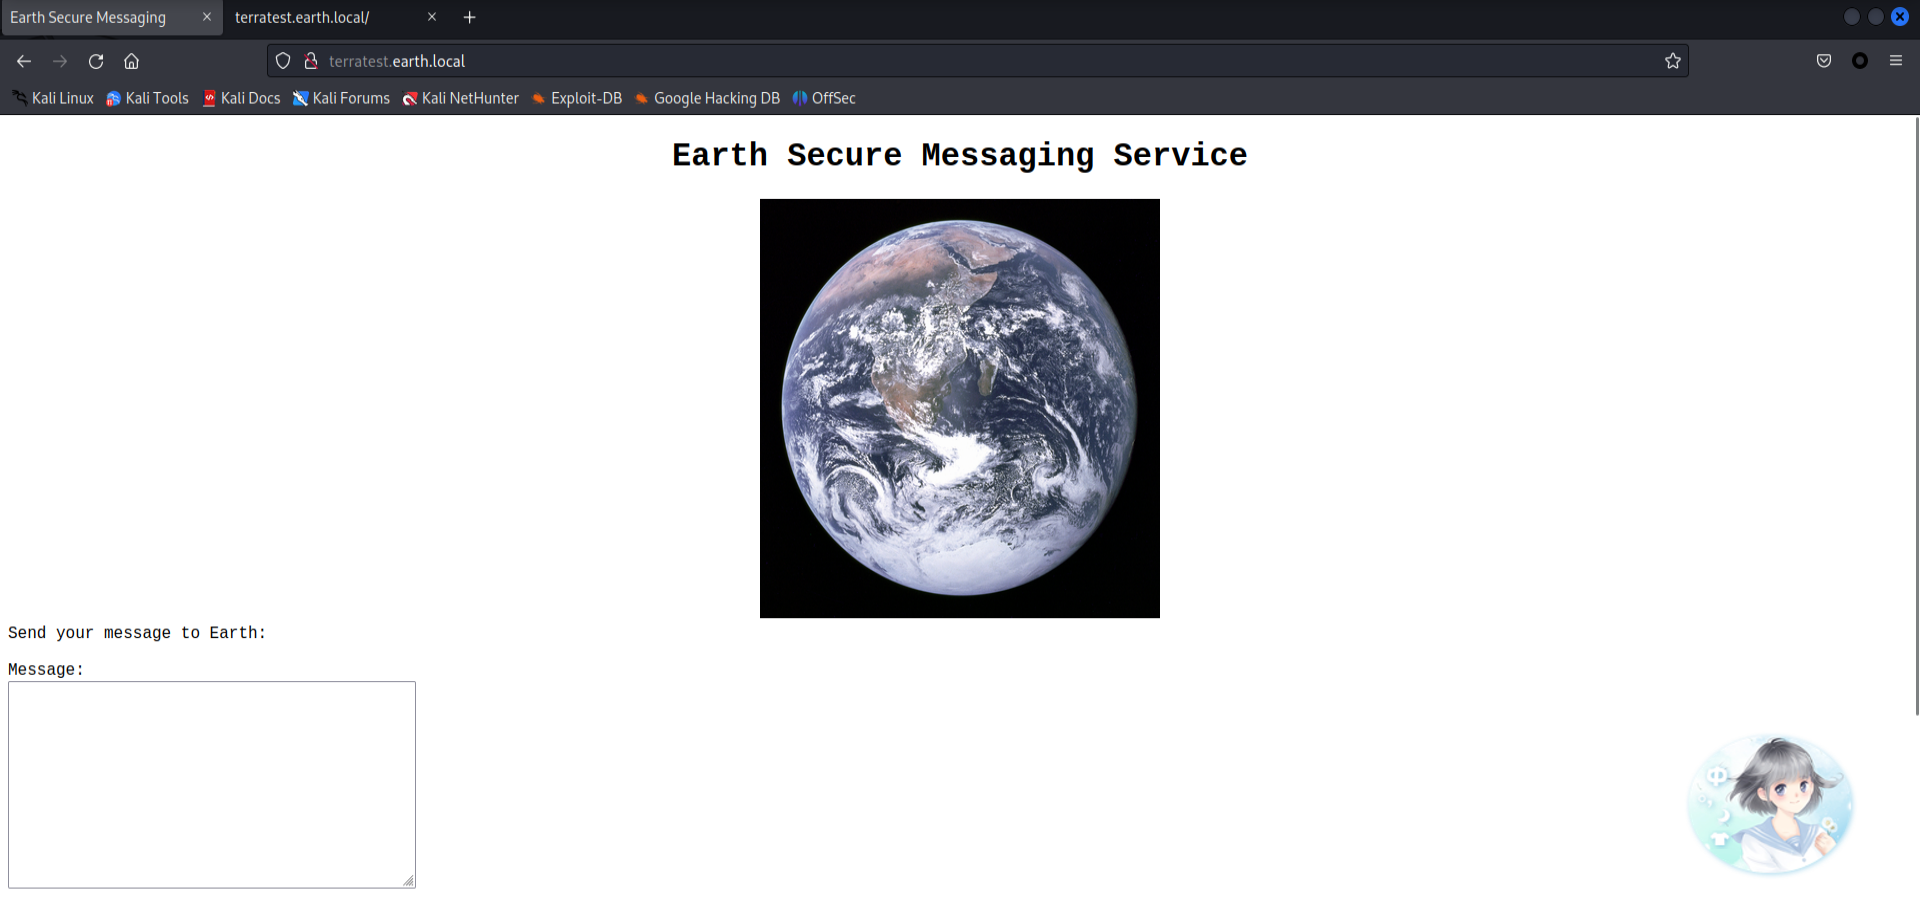
Task: Click the profile account circle icon
Action: [1859, 61]
